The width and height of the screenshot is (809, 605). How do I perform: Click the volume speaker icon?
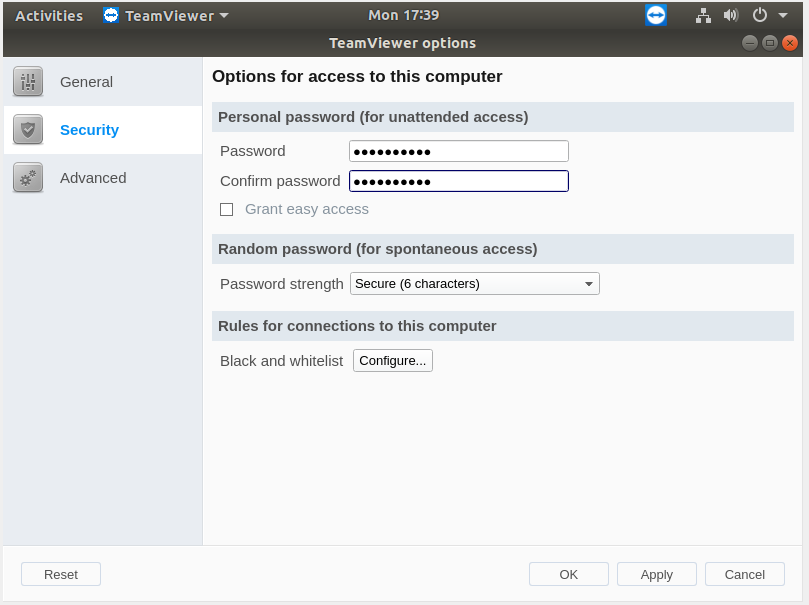(x=731, y=15)
